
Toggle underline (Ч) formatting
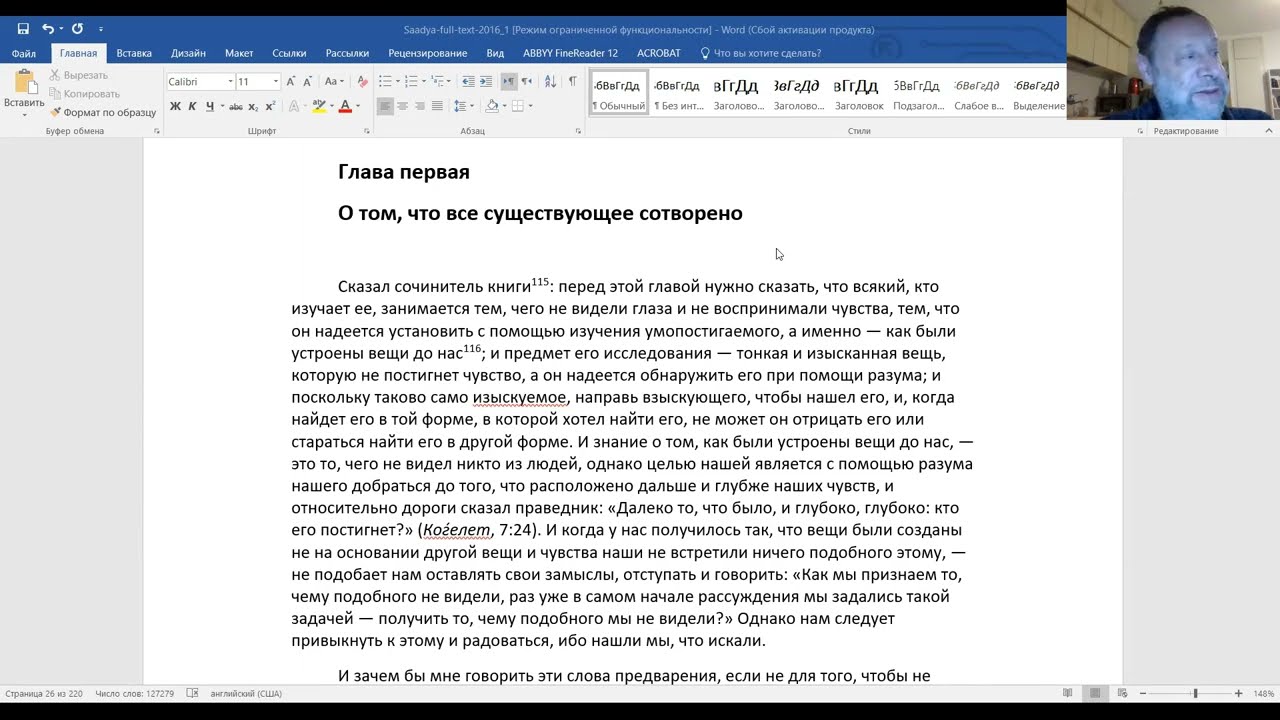tap(209, 106)
